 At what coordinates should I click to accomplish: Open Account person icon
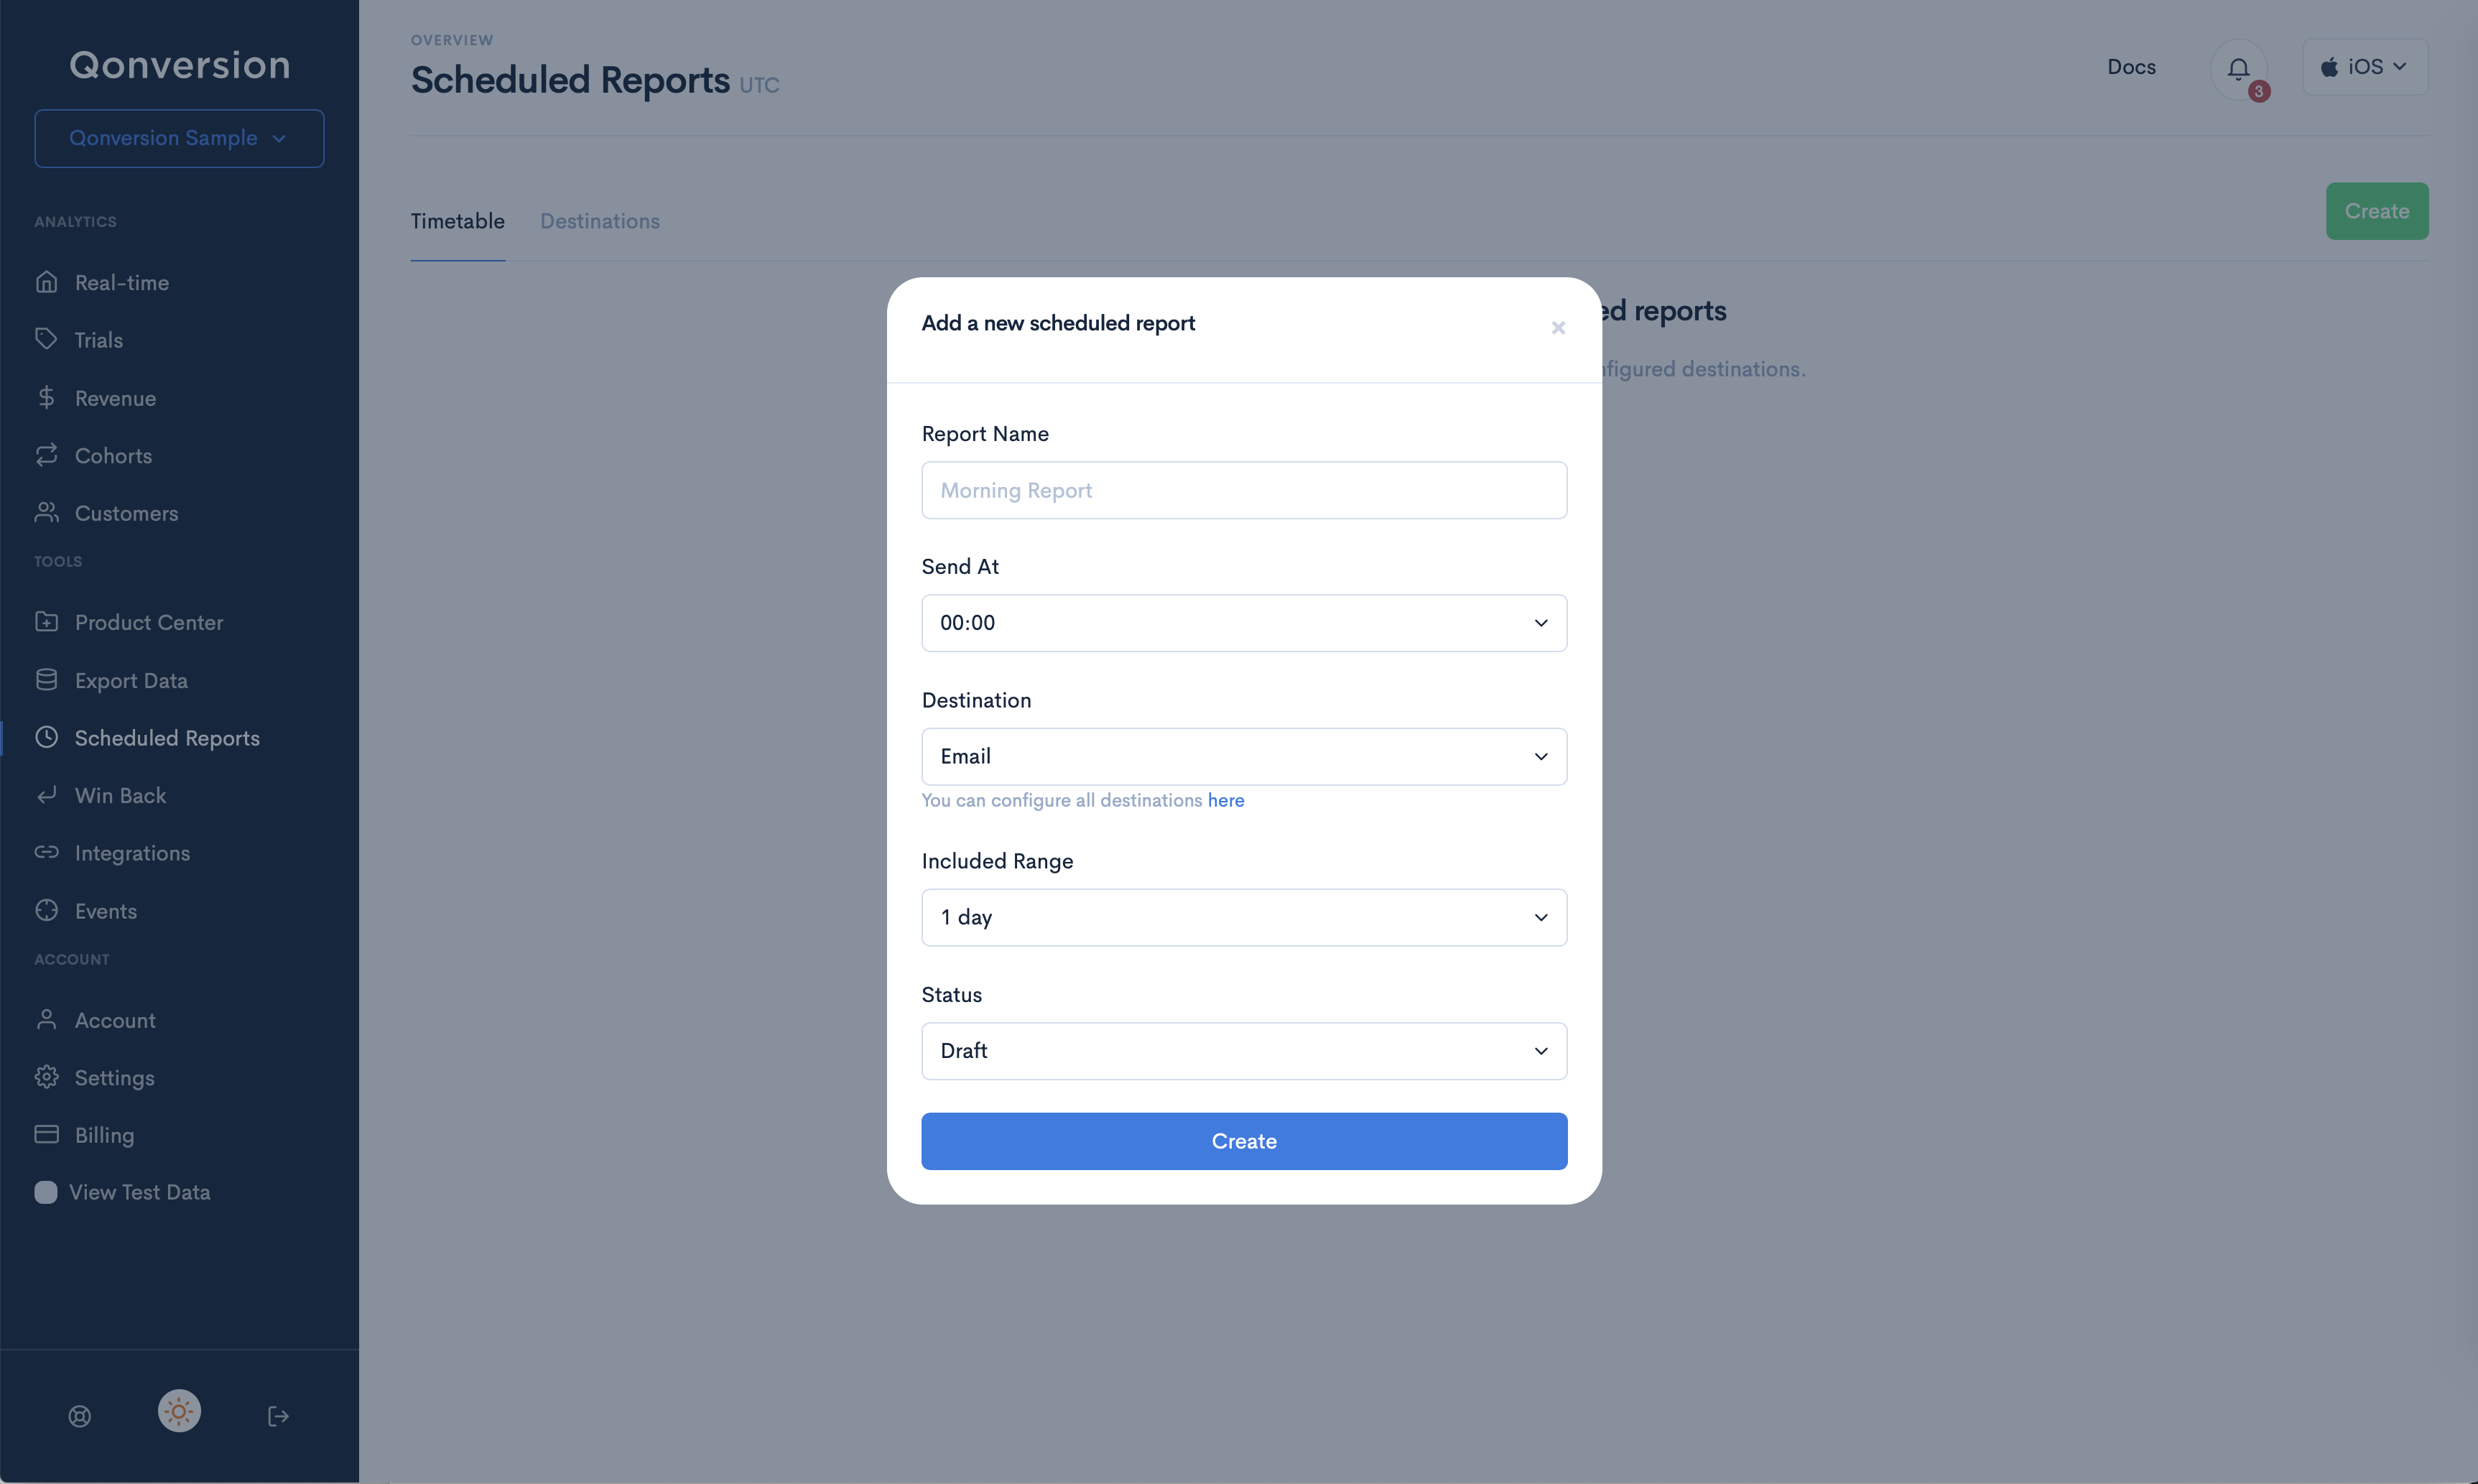tap(46, 1019)
